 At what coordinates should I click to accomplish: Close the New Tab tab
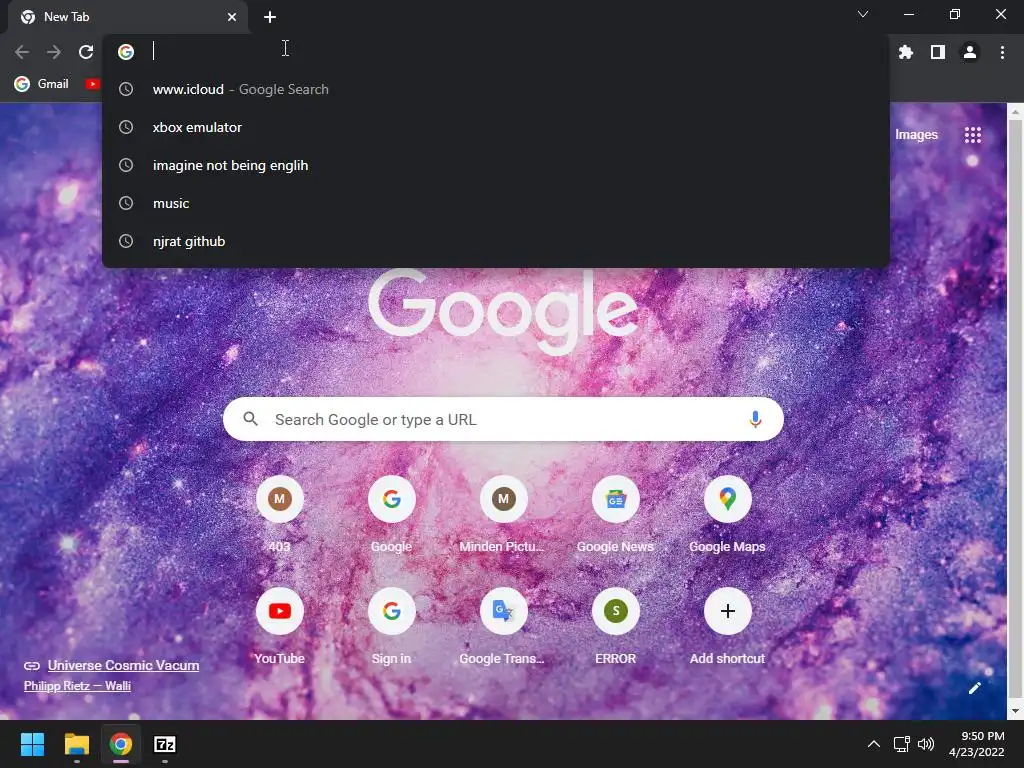[x=232, y=17]
